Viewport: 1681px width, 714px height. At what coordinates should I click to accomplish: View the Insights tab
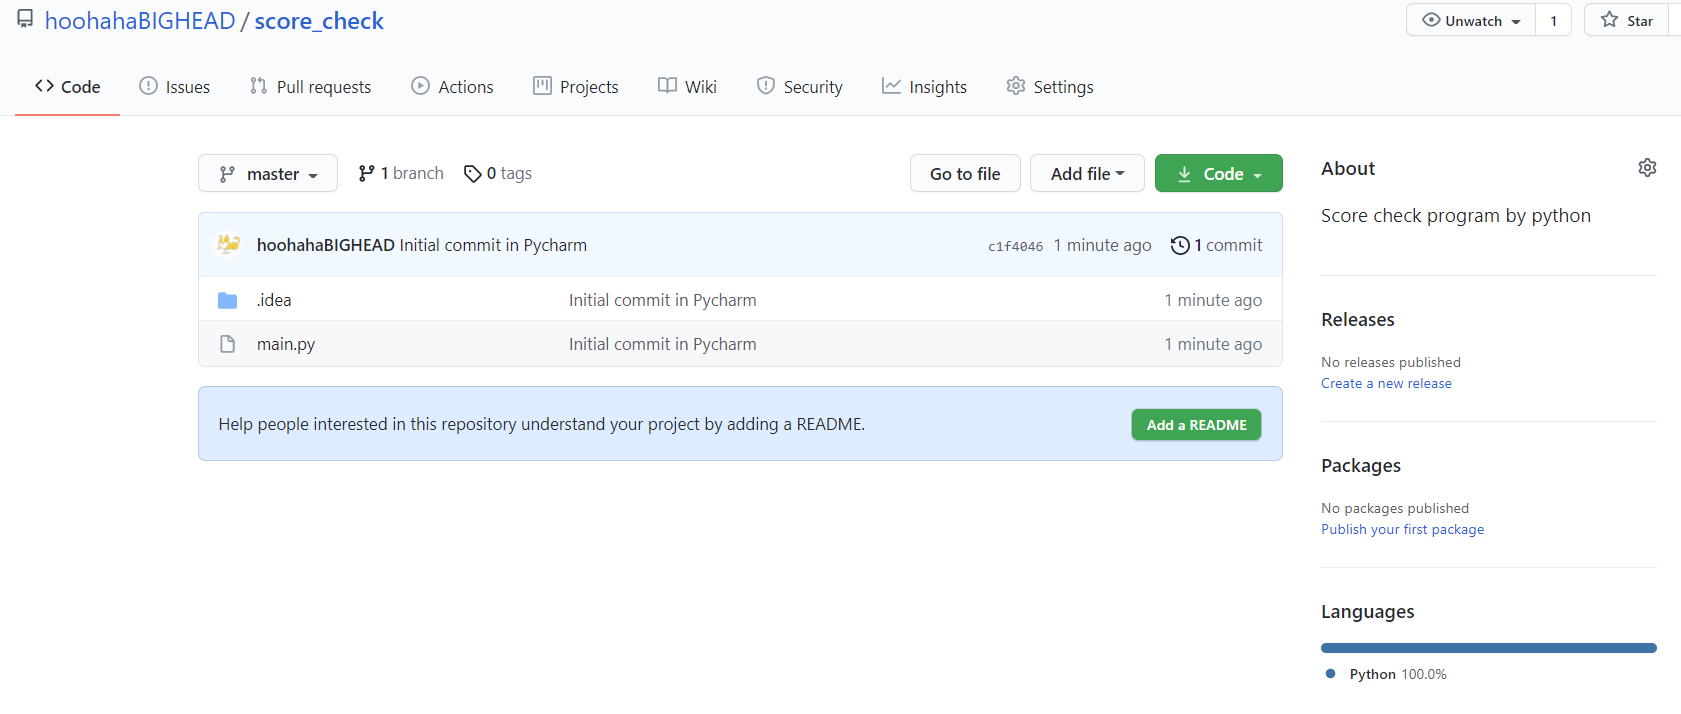coord(924,87)
